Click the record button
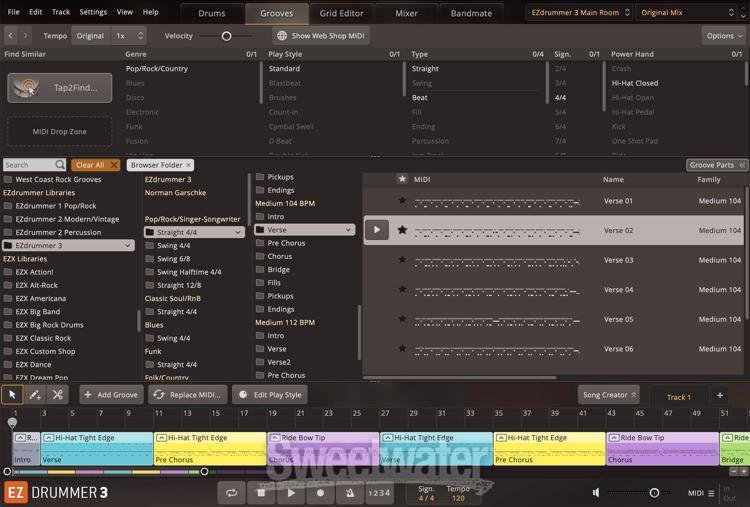This screenshot has width=750, height=507. click(320, 493)
